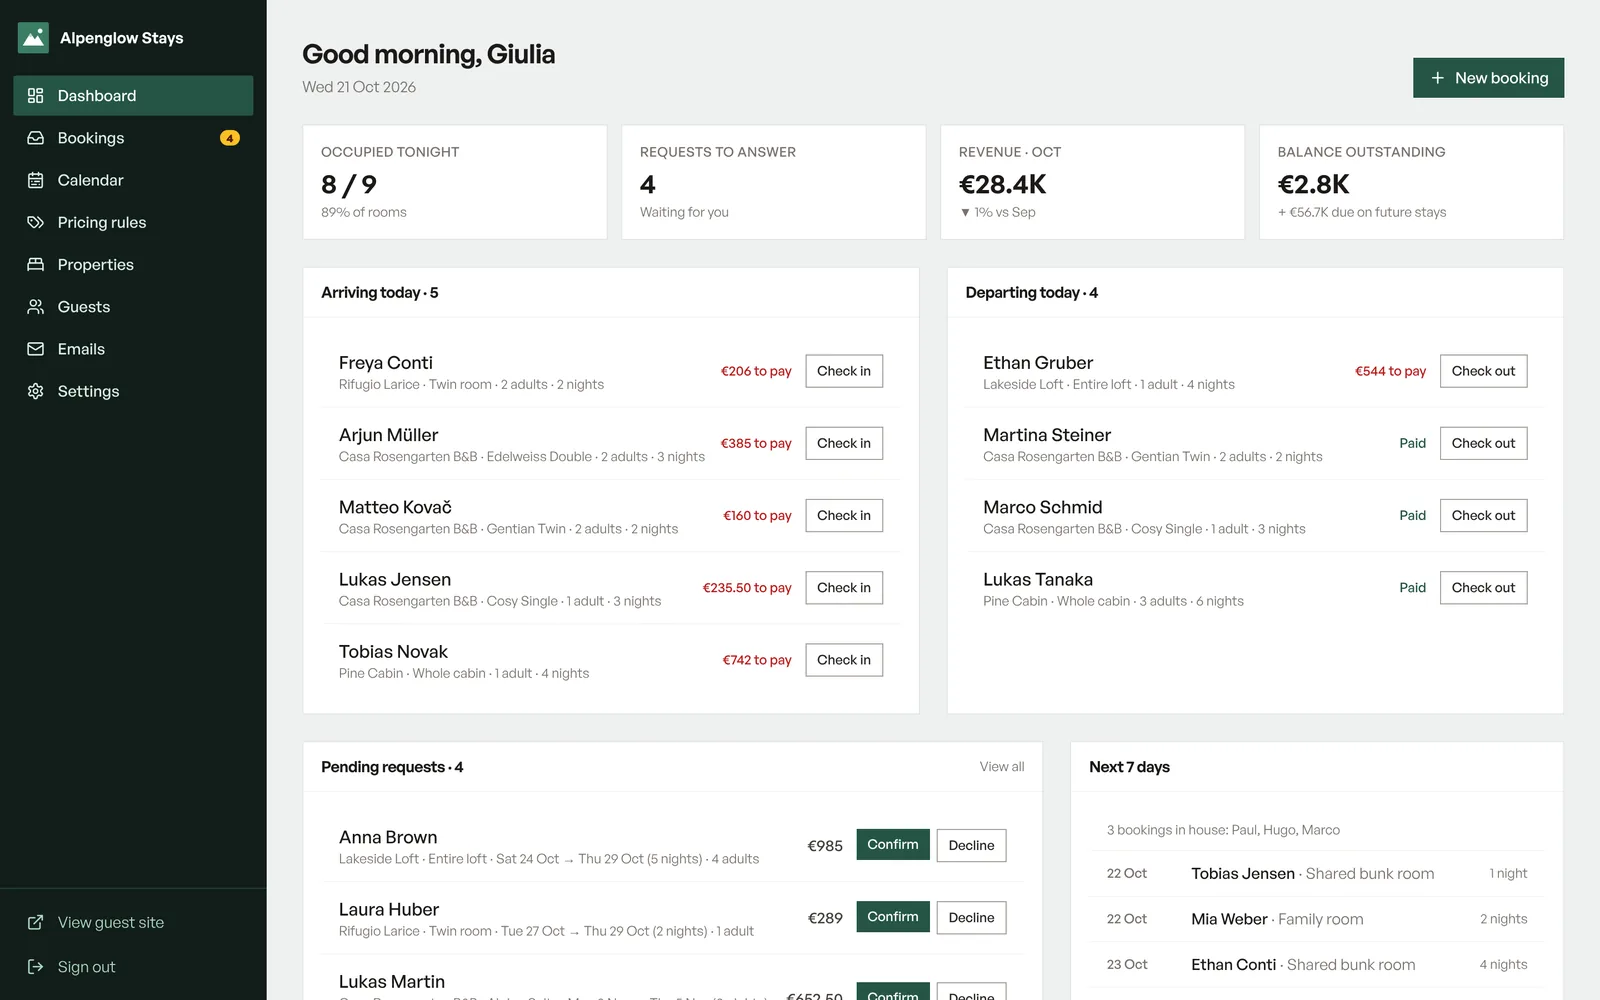The width and height of the screenshot is (1600, 1000).
Task: Open the Pricing rules section
Action: [x=133, y=222]
